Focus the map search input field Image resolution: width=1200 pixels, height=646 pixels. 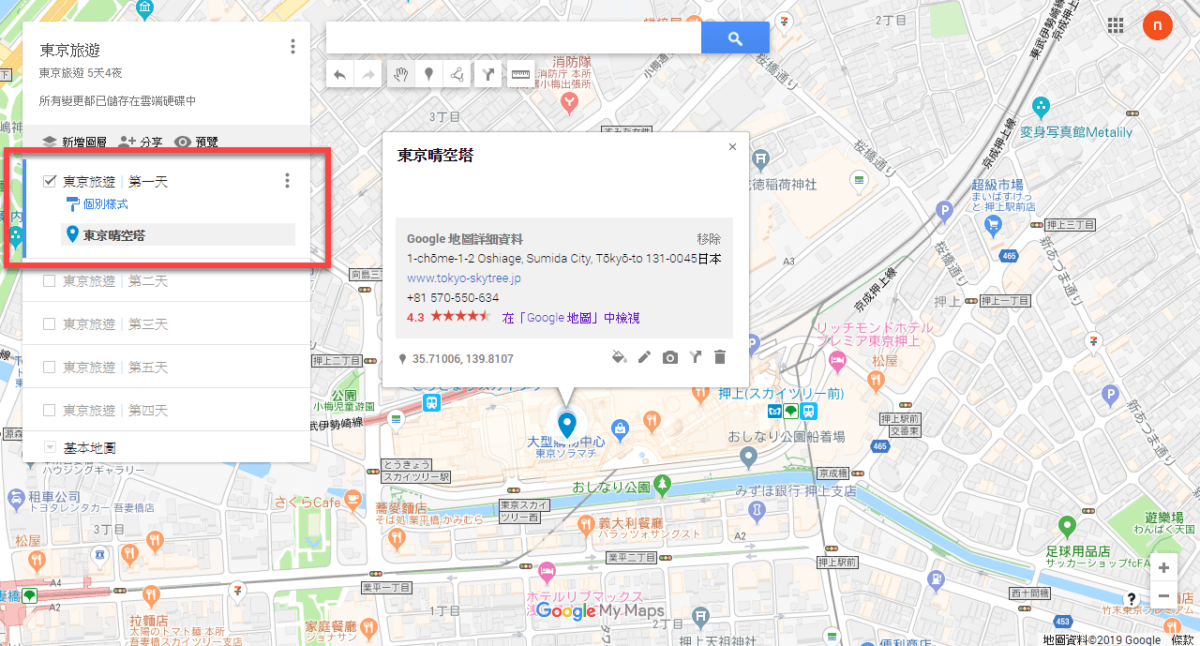(x=513, y=38)
